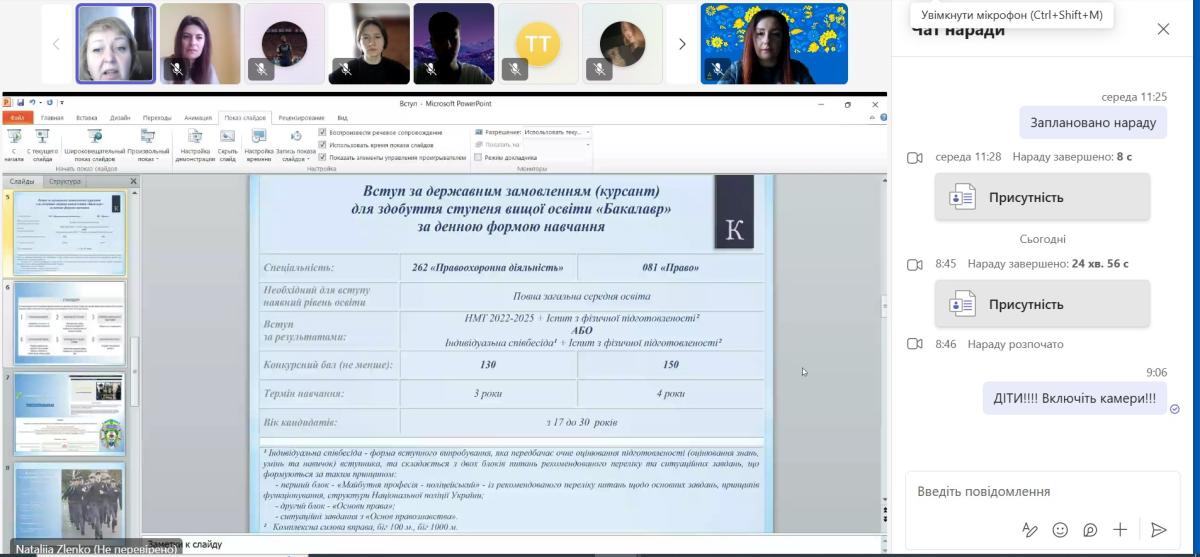Open the first Присутність attendance report from середа
Image resolution: width=1200 pixels, height=557 pixels.
(1042, 197)
